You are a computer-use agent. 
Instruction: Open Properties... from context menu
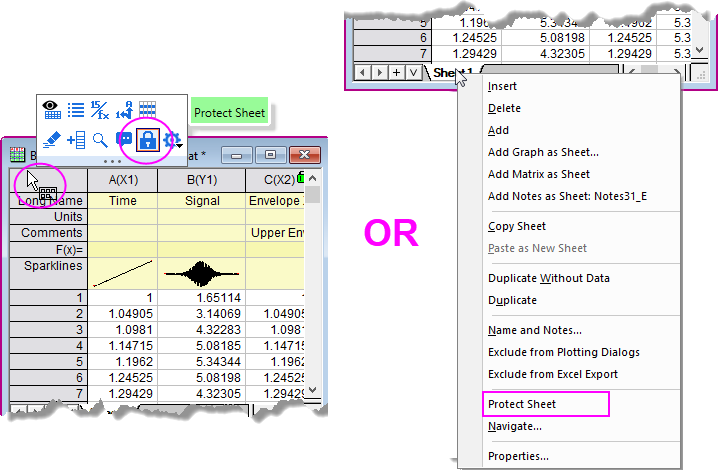point(518,456)
